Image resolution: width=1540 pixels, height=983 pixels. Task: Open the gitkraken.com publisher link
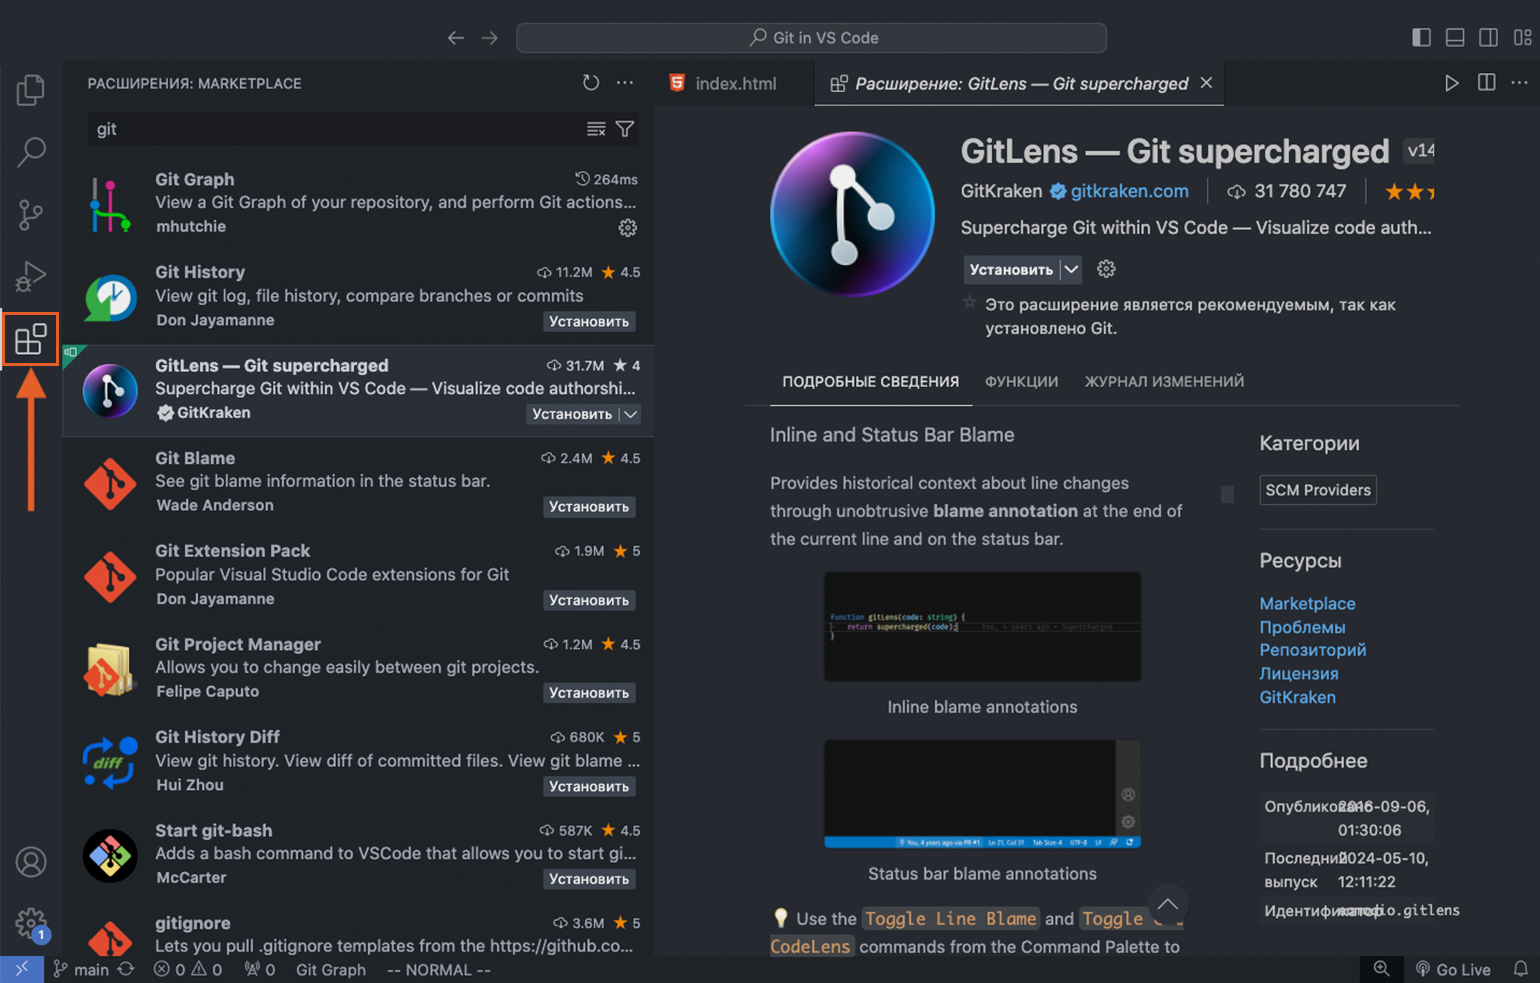click(x=1129, y=191)
